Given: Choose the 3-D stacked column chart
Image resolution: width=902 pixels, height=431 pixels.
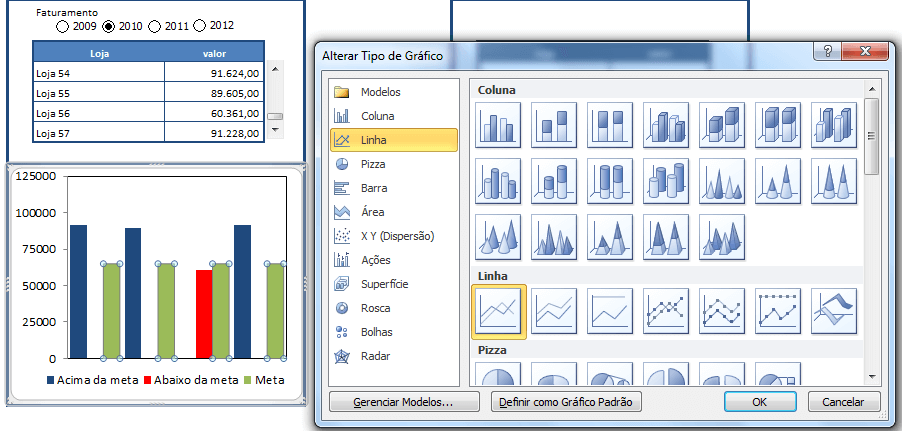Looking at the screenshot, I should pos(722,125).
